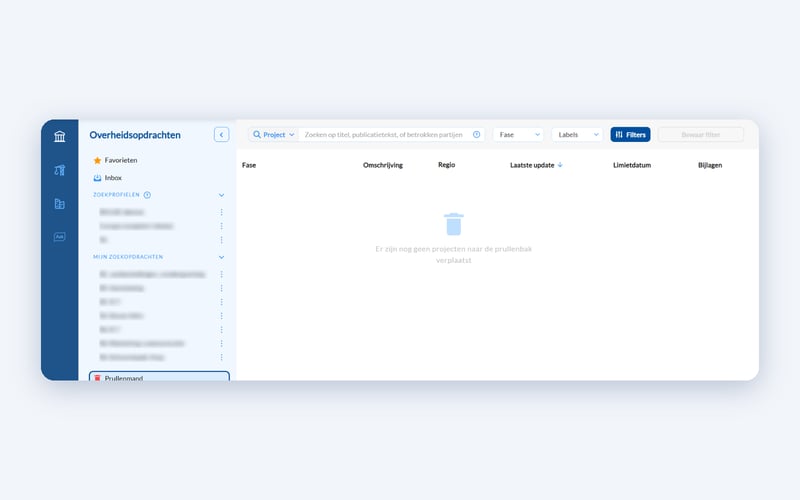Click the blue Filters button
This screenshot has width=800, height=500.
630,135
